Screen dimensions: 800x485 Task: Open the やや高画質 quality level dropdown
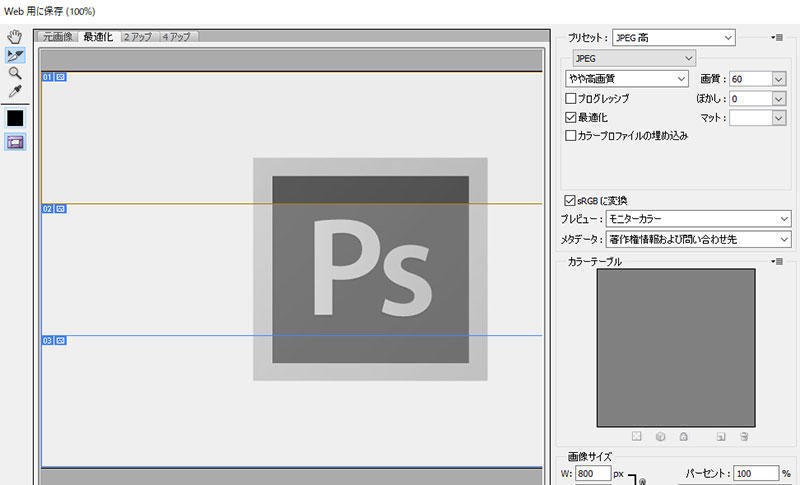coord(627,79)
